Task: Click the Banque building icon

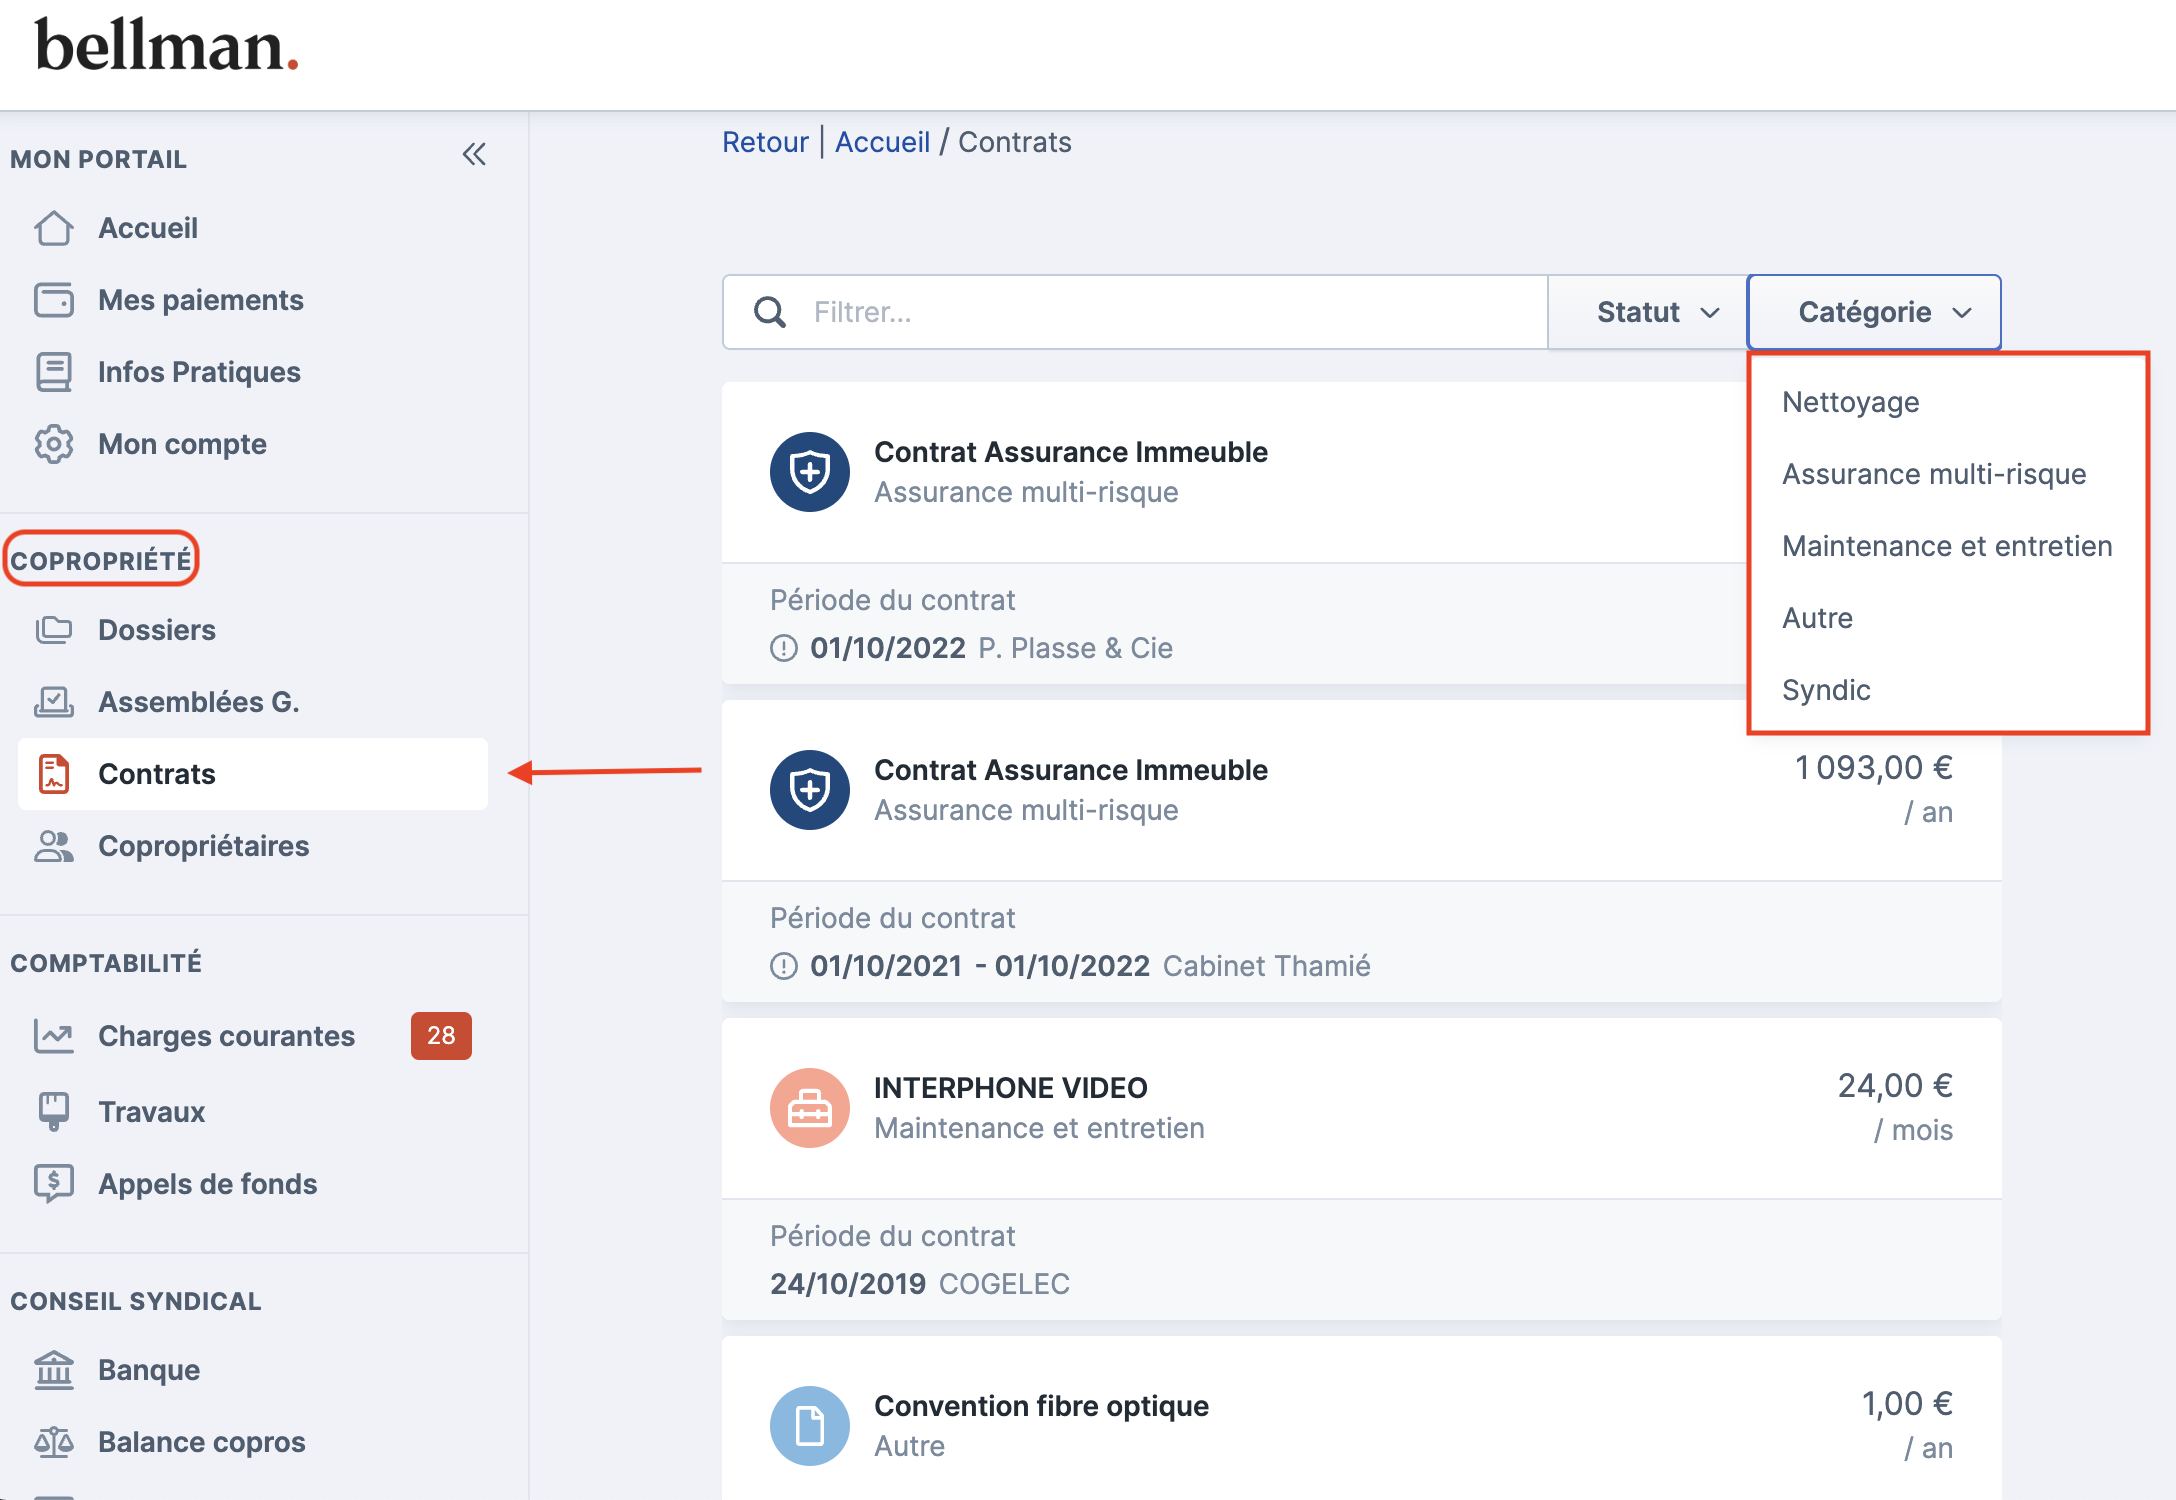Action: coord(54,1370)
